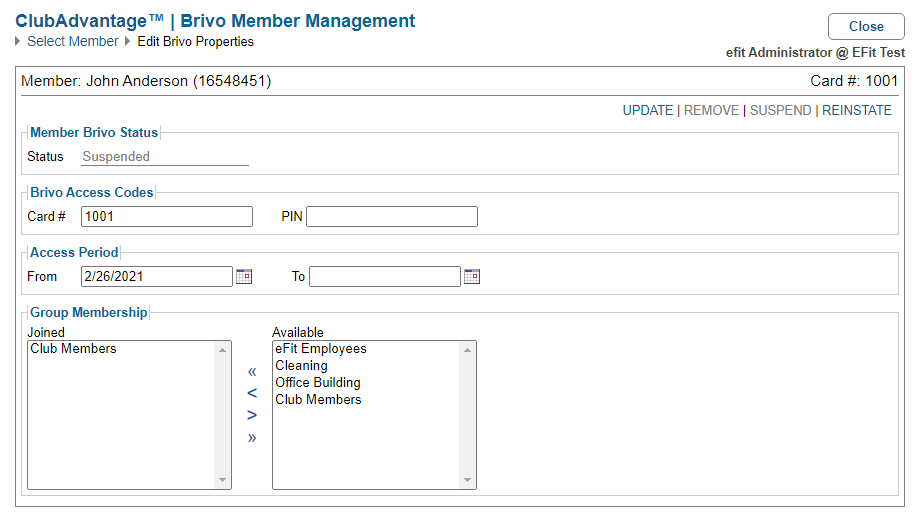Select Office Building in Available list
Viewport: 920px width, 516px height.
(367, 383)
